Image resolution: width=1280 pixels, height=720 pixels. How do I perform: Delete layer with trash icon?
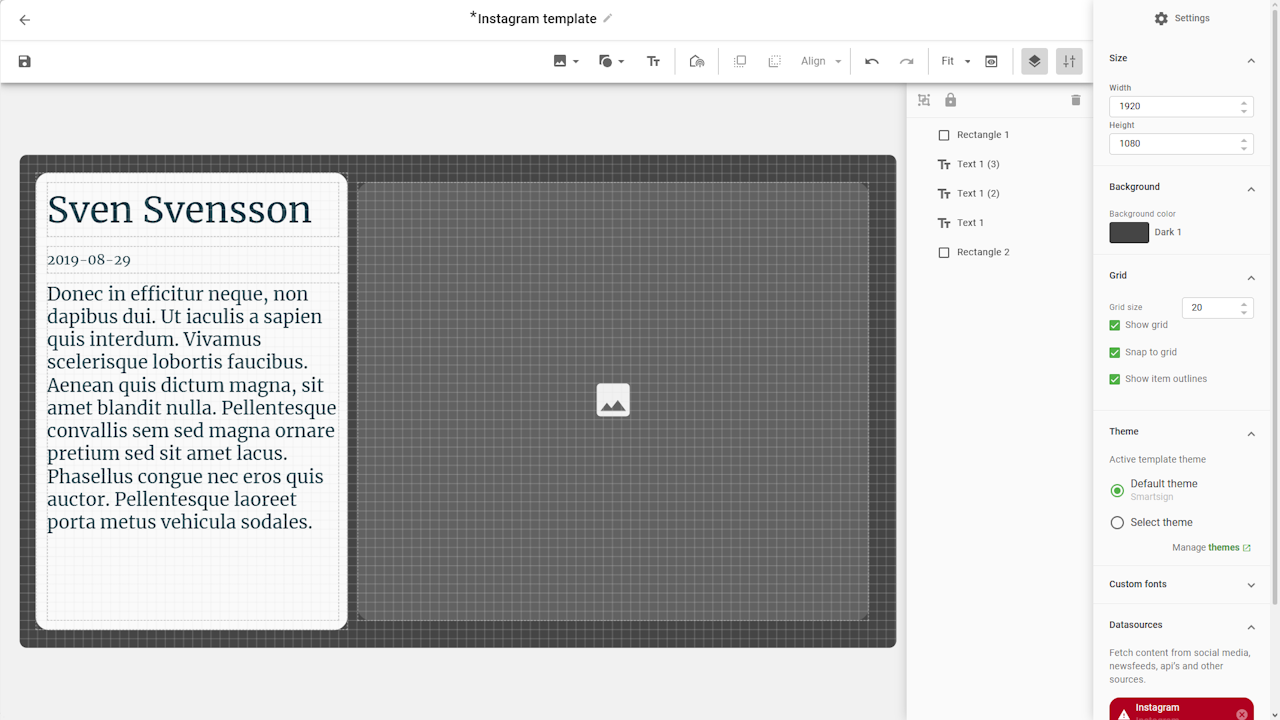click(x=1076, y=100)
